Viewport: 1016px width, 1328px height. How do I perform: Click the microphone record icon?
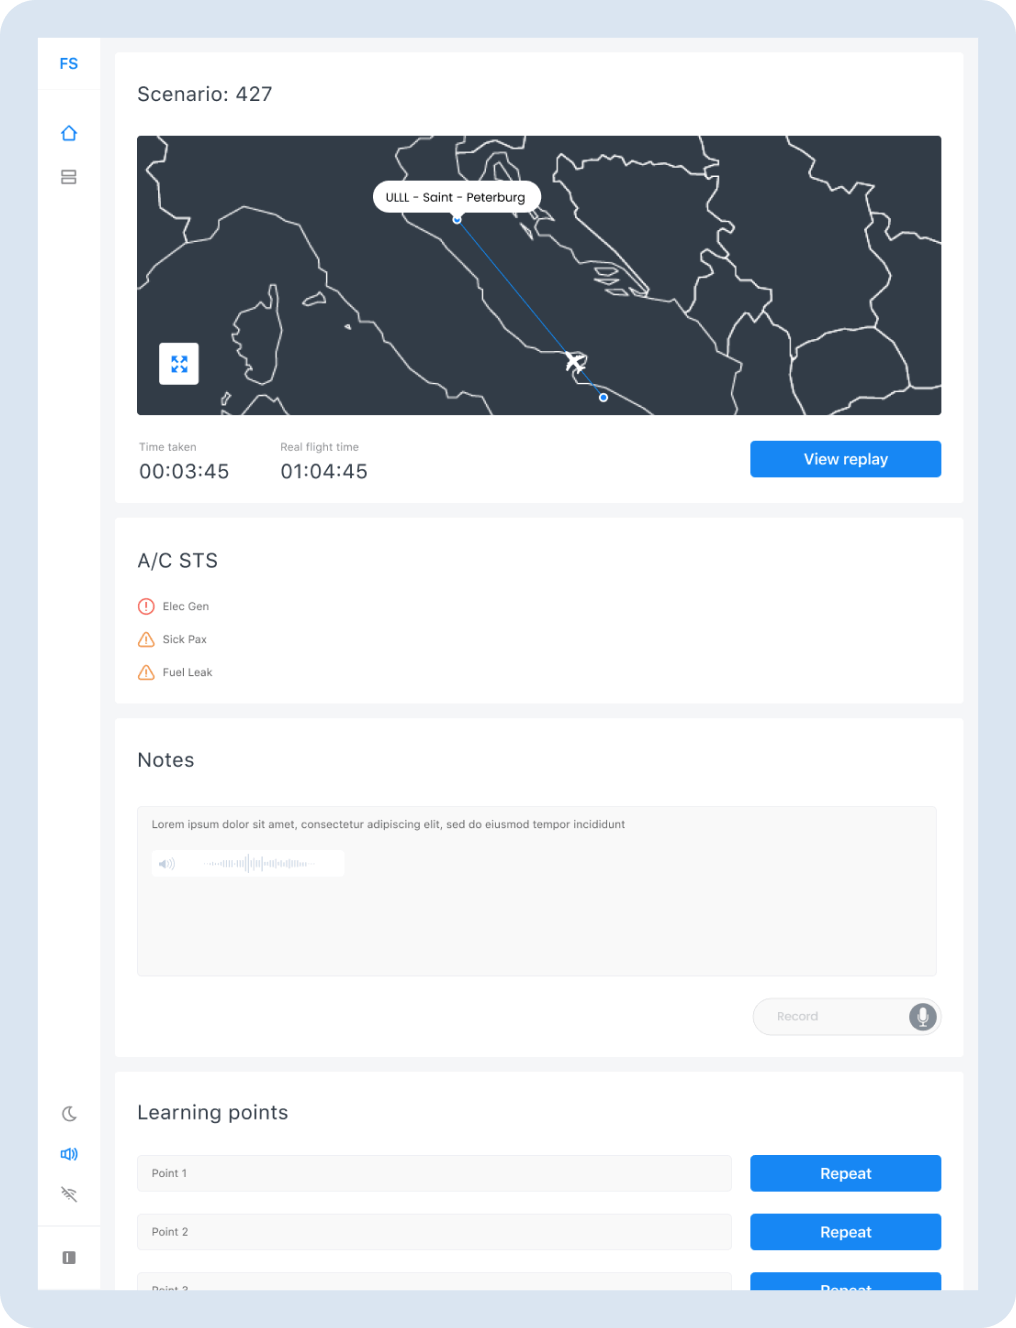point(923,1017)
